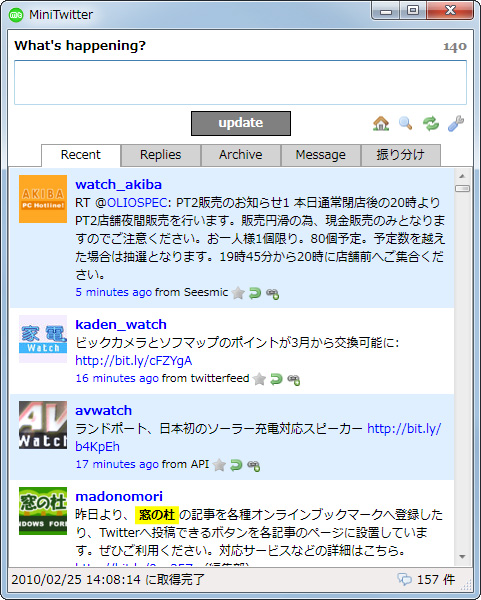This screenshot has height=600, width=481.
Task: Minimize the MiniTwitter window
Action: [x=386, y=11]
